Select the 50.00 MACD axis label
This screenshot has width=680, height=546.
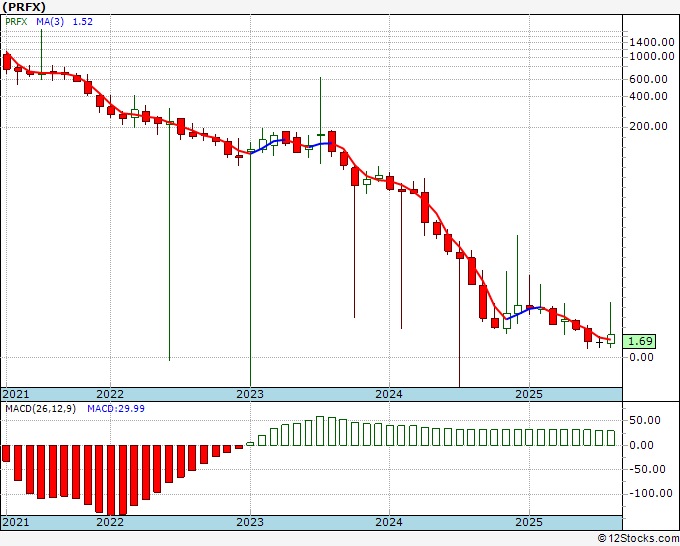point(644,420)
